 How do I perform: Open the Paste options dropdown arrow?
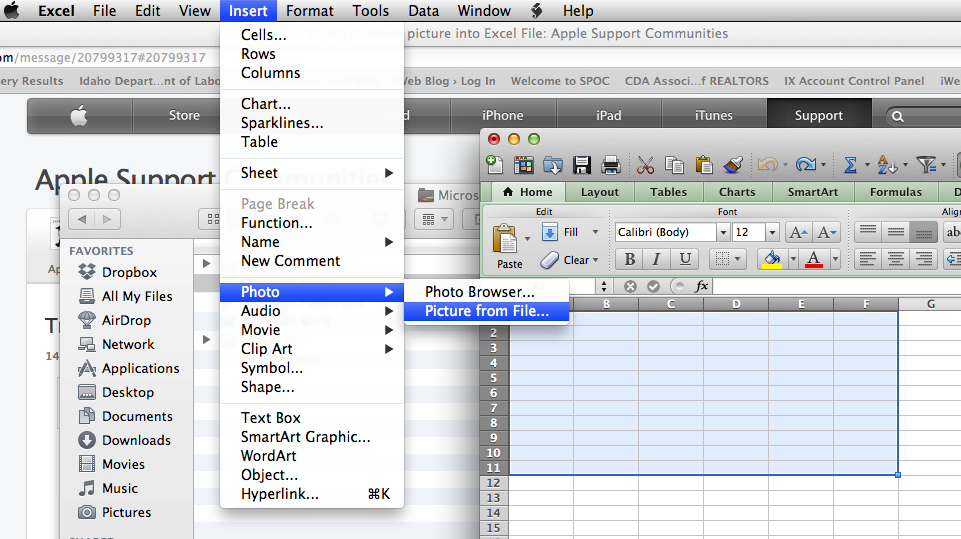tap(527, 239)
